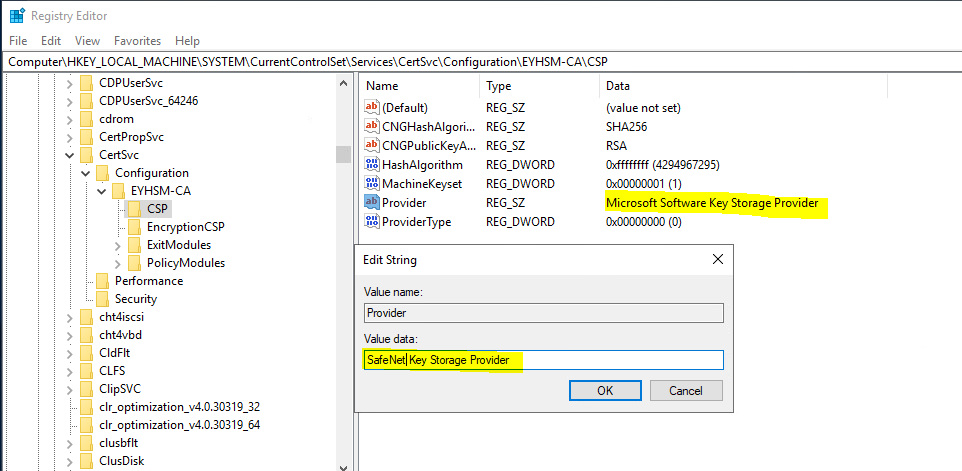The image size is (962, 471).
Task: Click the 'SHA256' data value
Action: click(626, 126)
